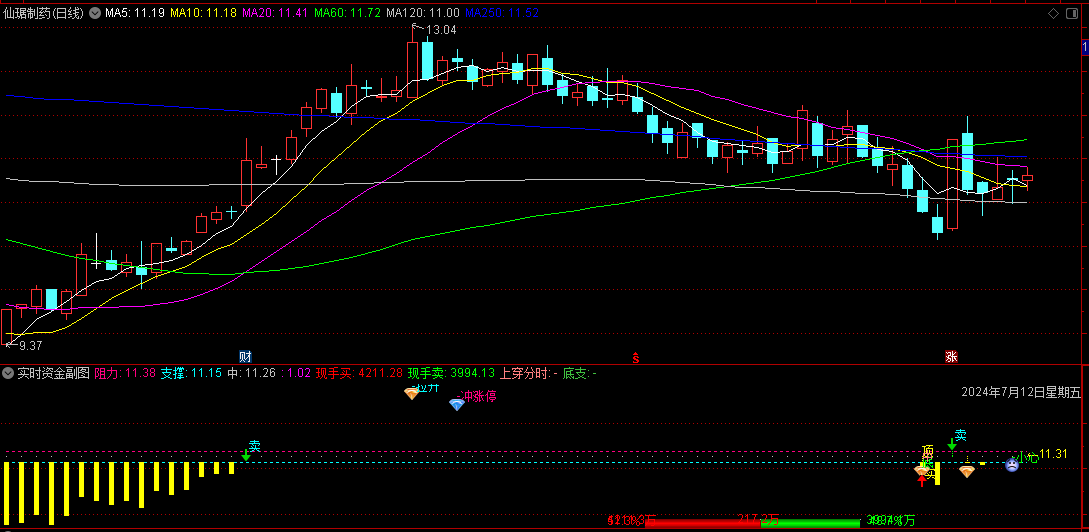Select the MA60: 11.72 label
Screen dimensions: 1089x532
[x=347, y=13]
